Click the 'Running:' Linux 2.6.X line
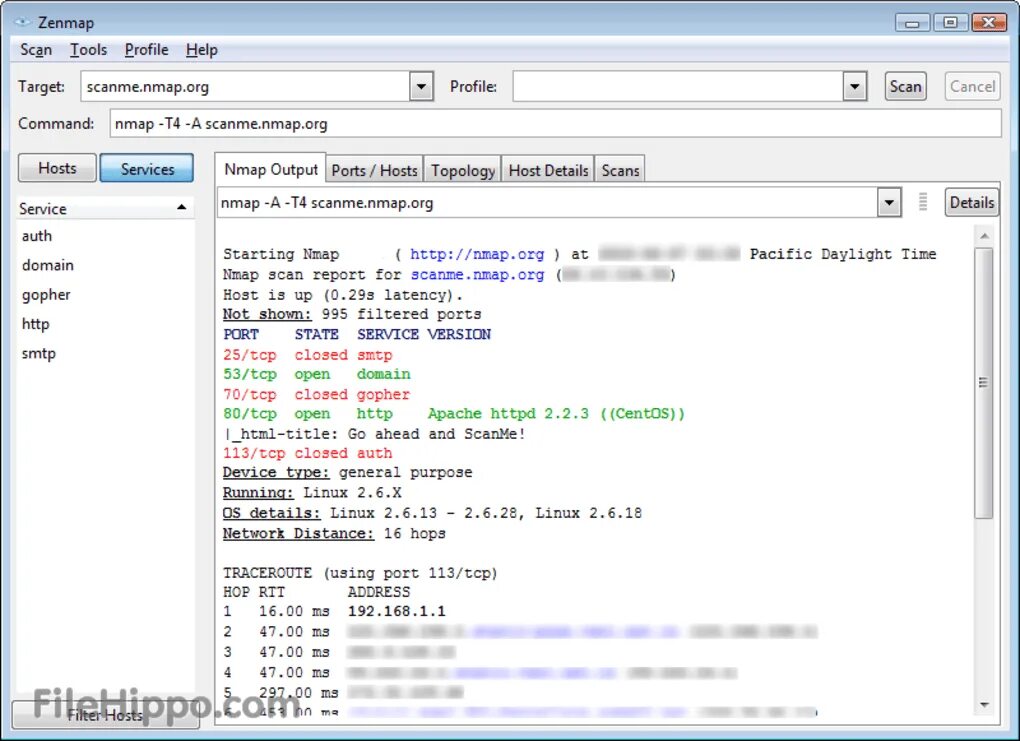 [312, 493]
